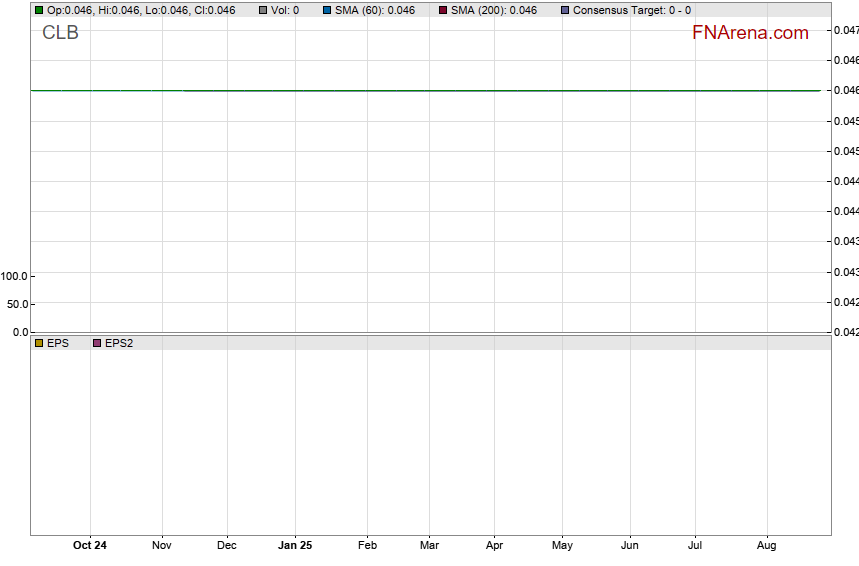Click the green OHLC price legend swatch
Screen dimensions: 859x566
(39, 10)
